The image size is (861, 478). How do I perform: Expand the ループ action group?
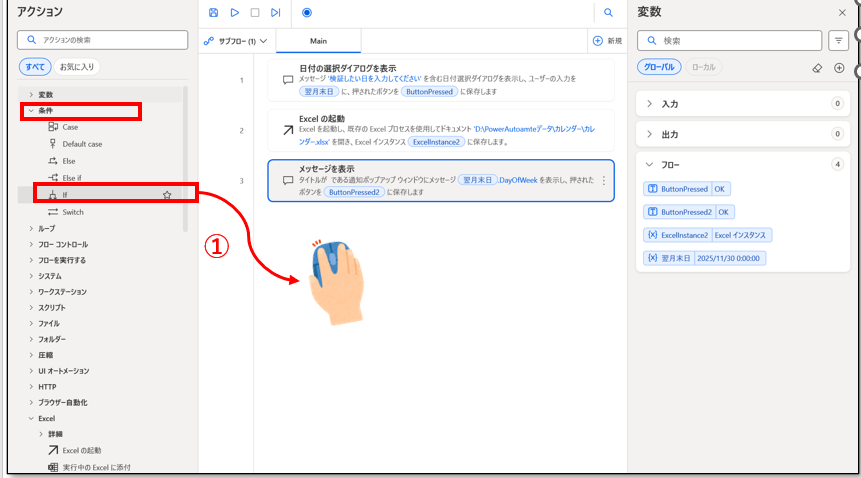click(31, 228)
